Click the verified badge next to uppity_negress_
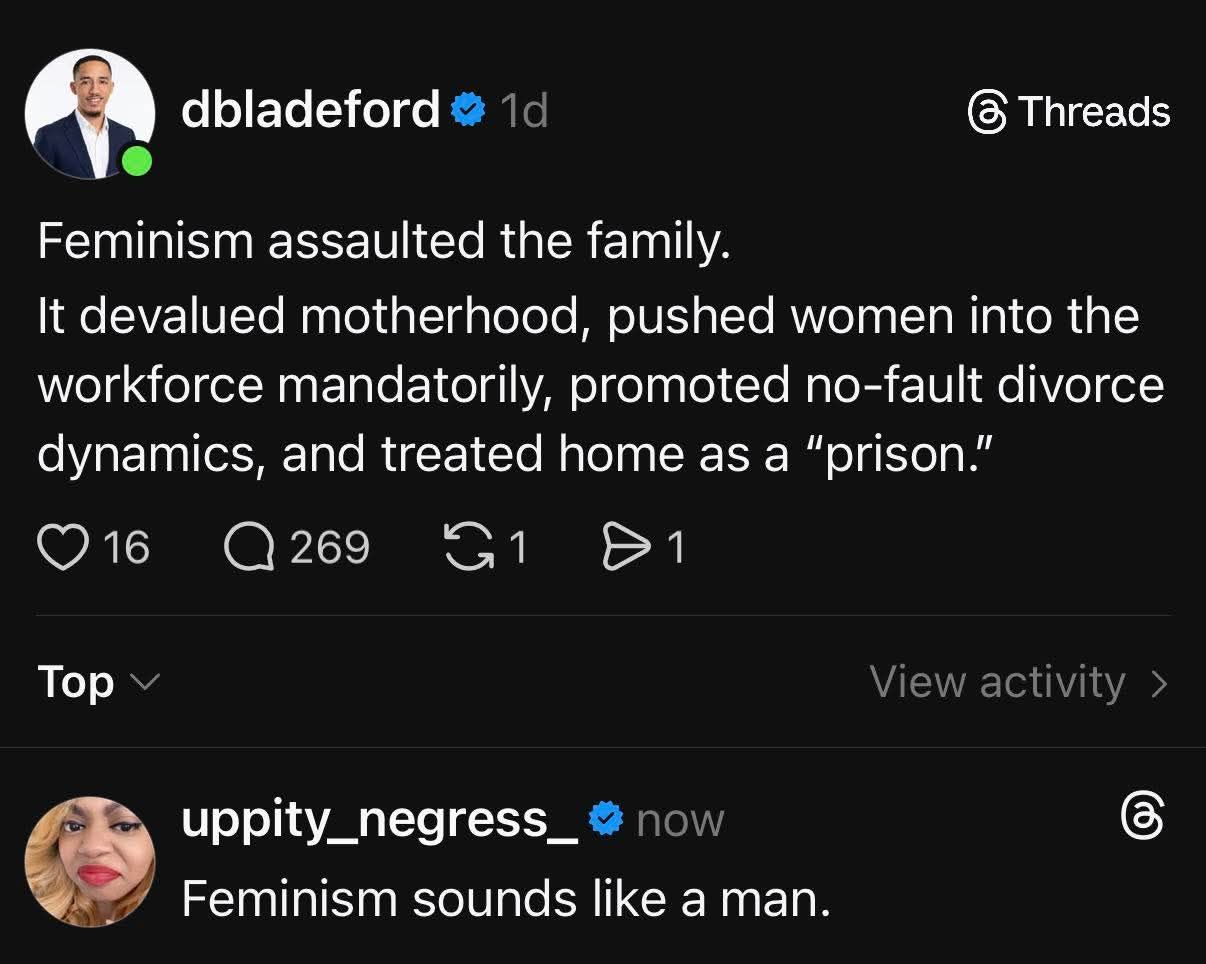1206x964 pixels. [604, 820]
